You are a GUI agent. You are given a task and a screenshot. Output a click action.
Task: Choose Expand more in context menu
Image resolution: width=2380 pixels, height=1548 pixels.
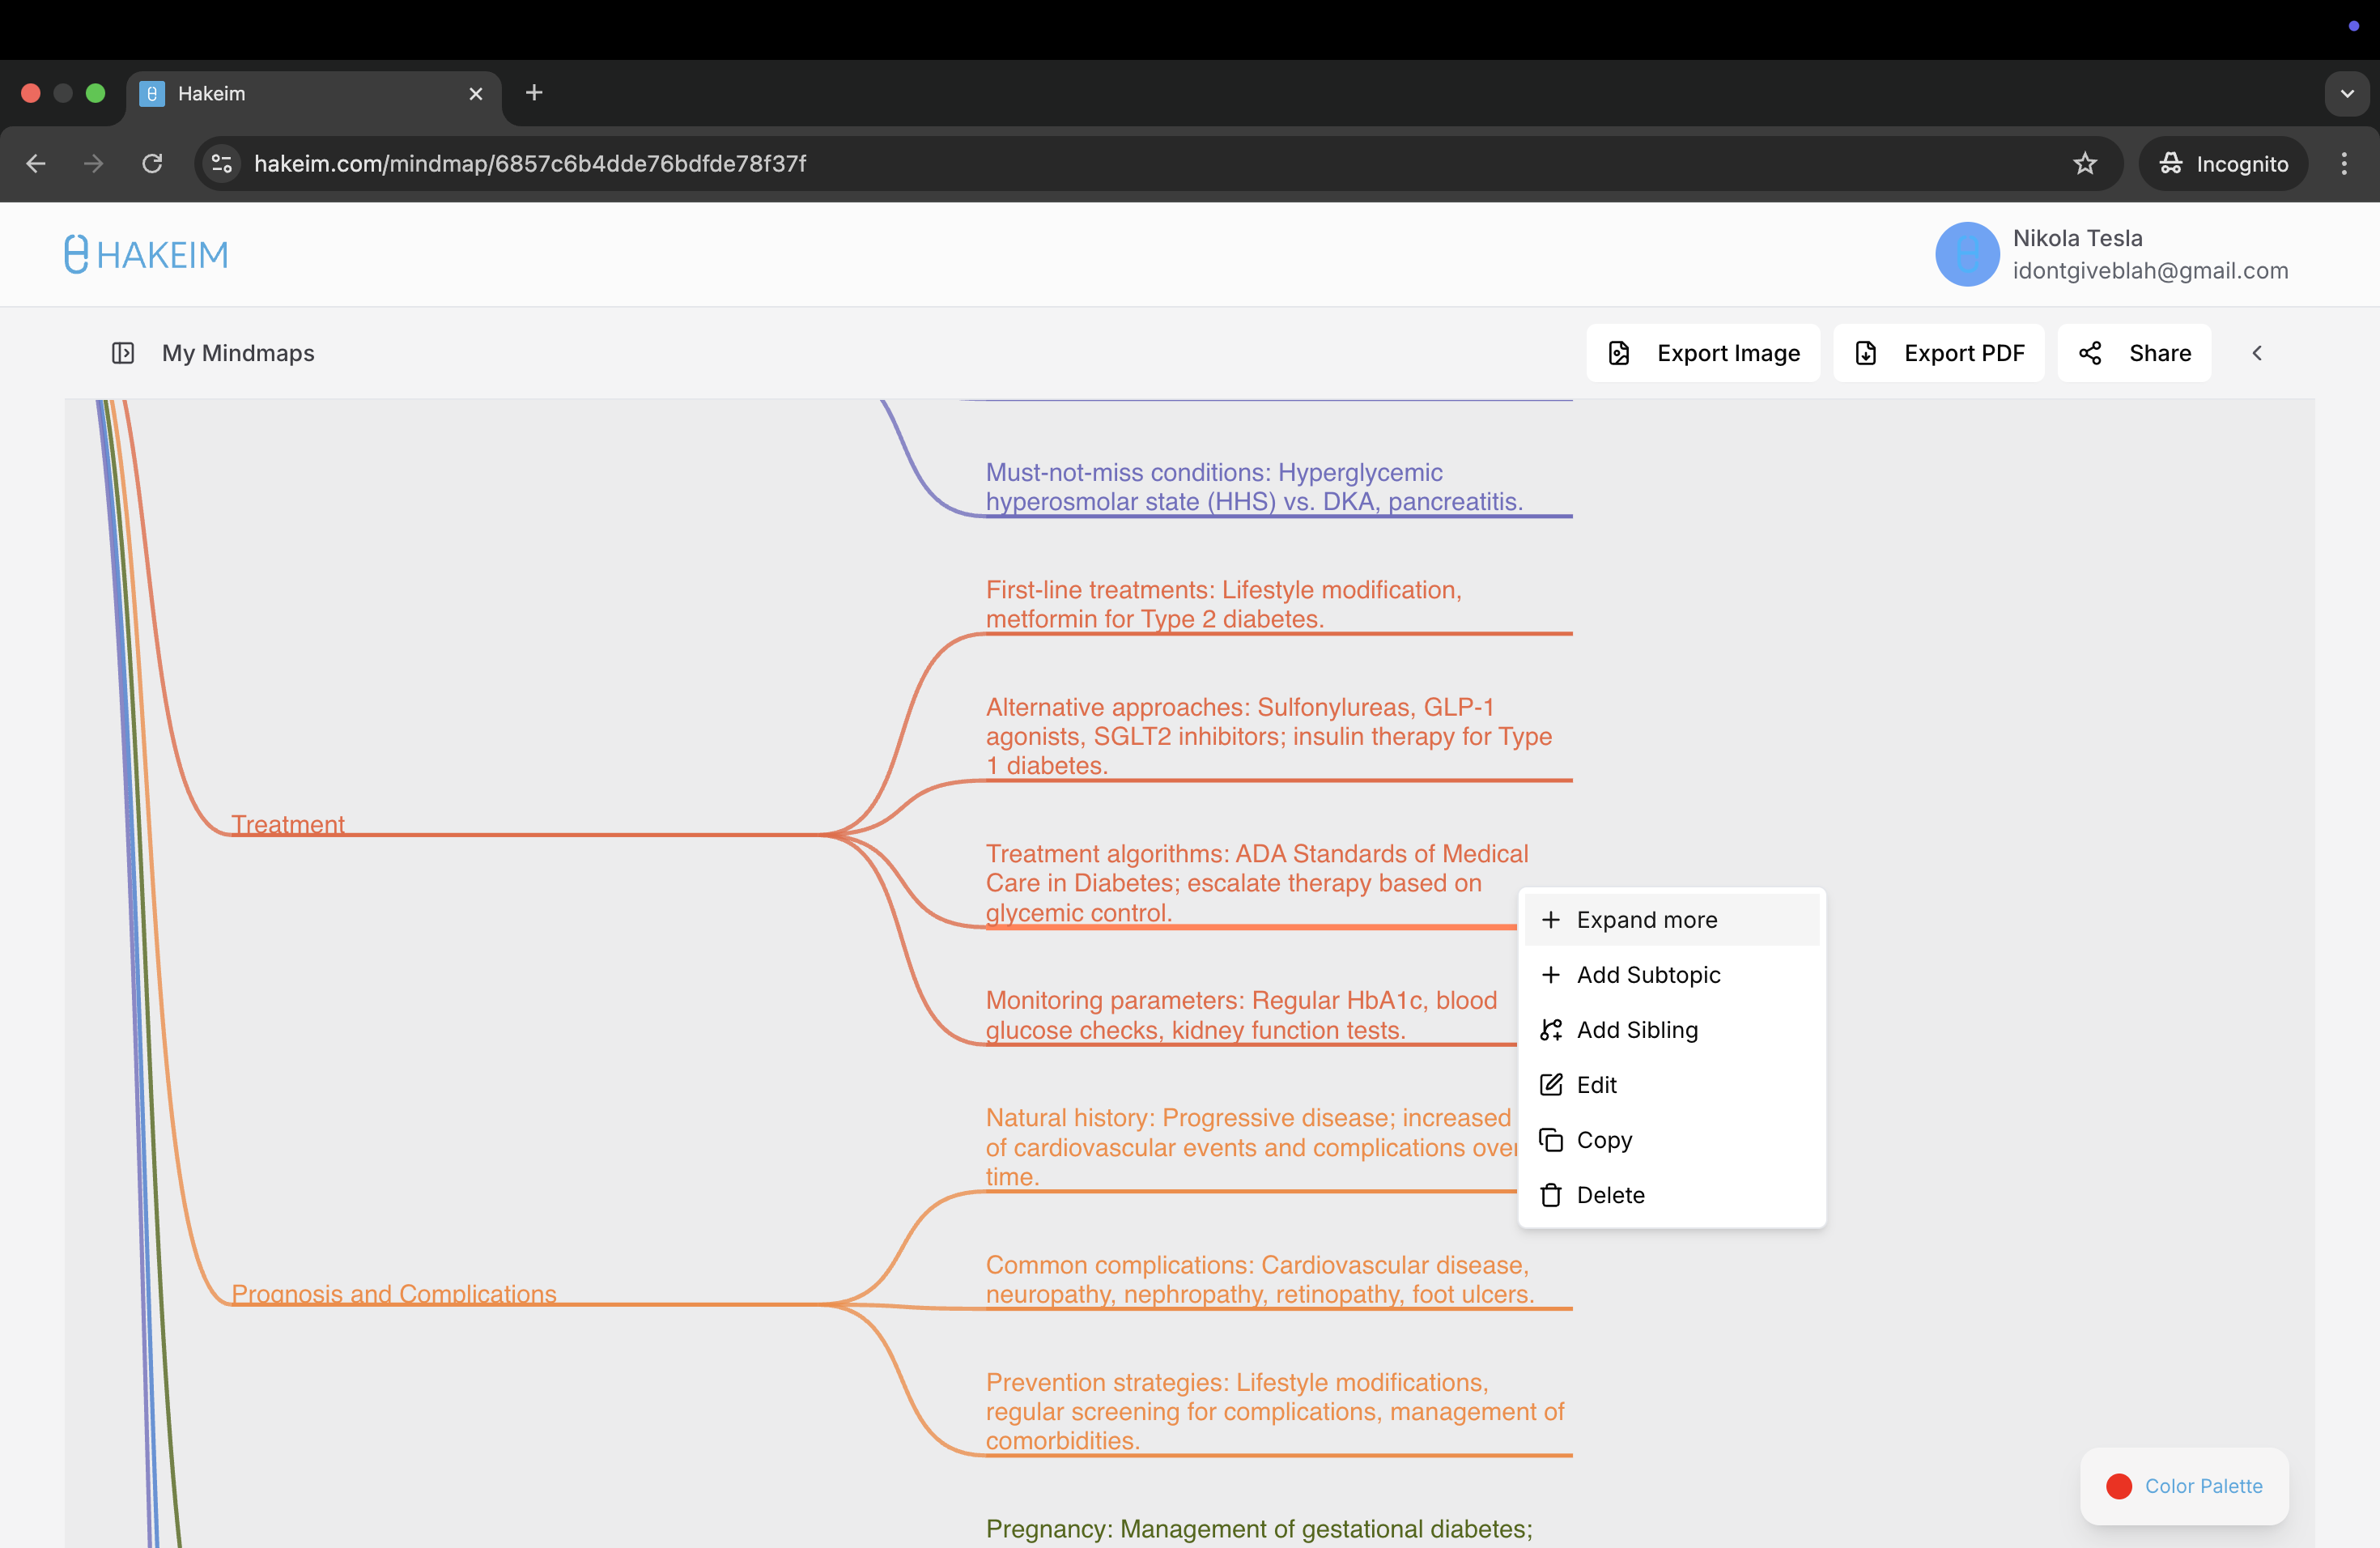coord(1672,920)
